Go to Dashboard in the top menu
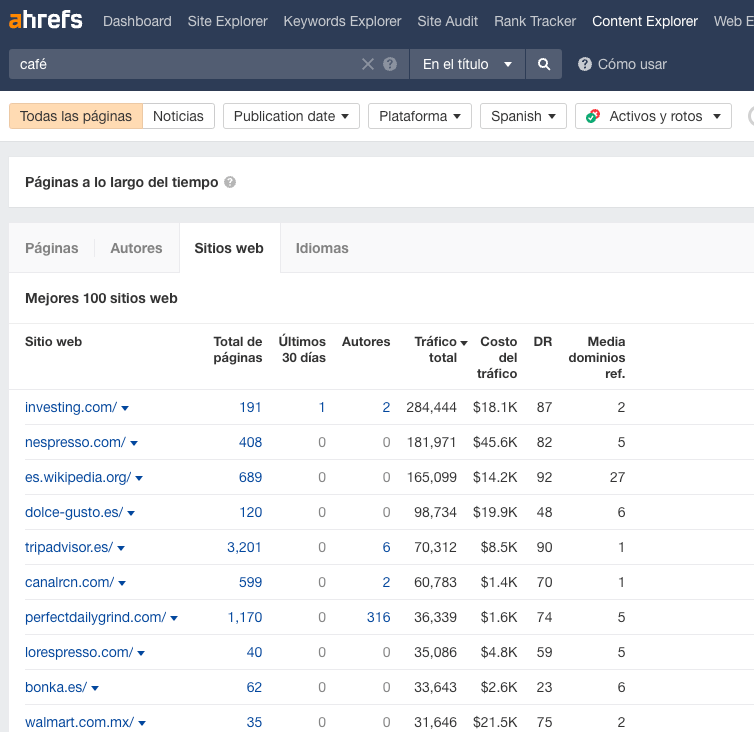754x732 pixels. 137,21
